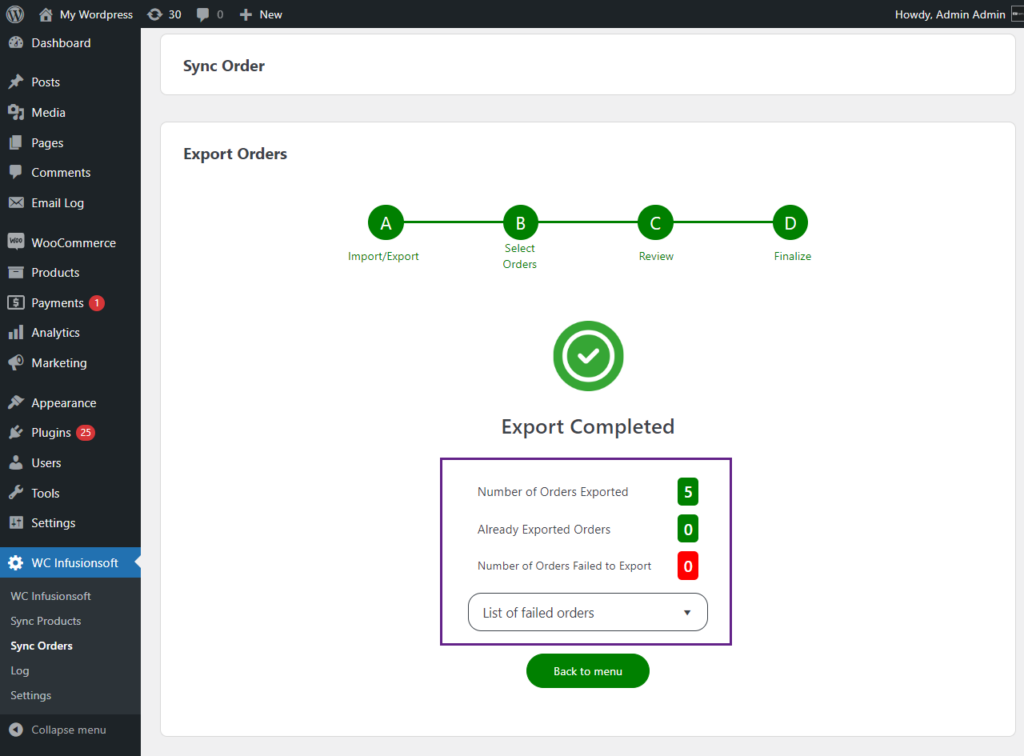The width and height of the screenshot is (1024, 756).
Task: Click the Media icon in sidebar
Action: coord(16,112)
